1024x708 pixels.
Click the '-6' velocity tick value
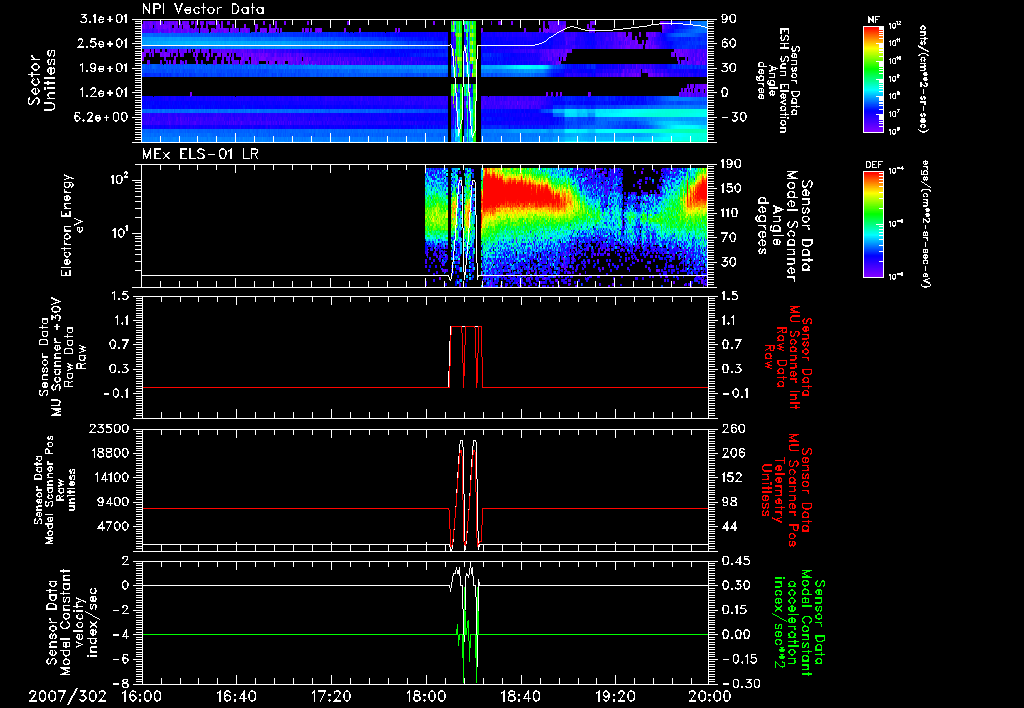click(122, 659)
